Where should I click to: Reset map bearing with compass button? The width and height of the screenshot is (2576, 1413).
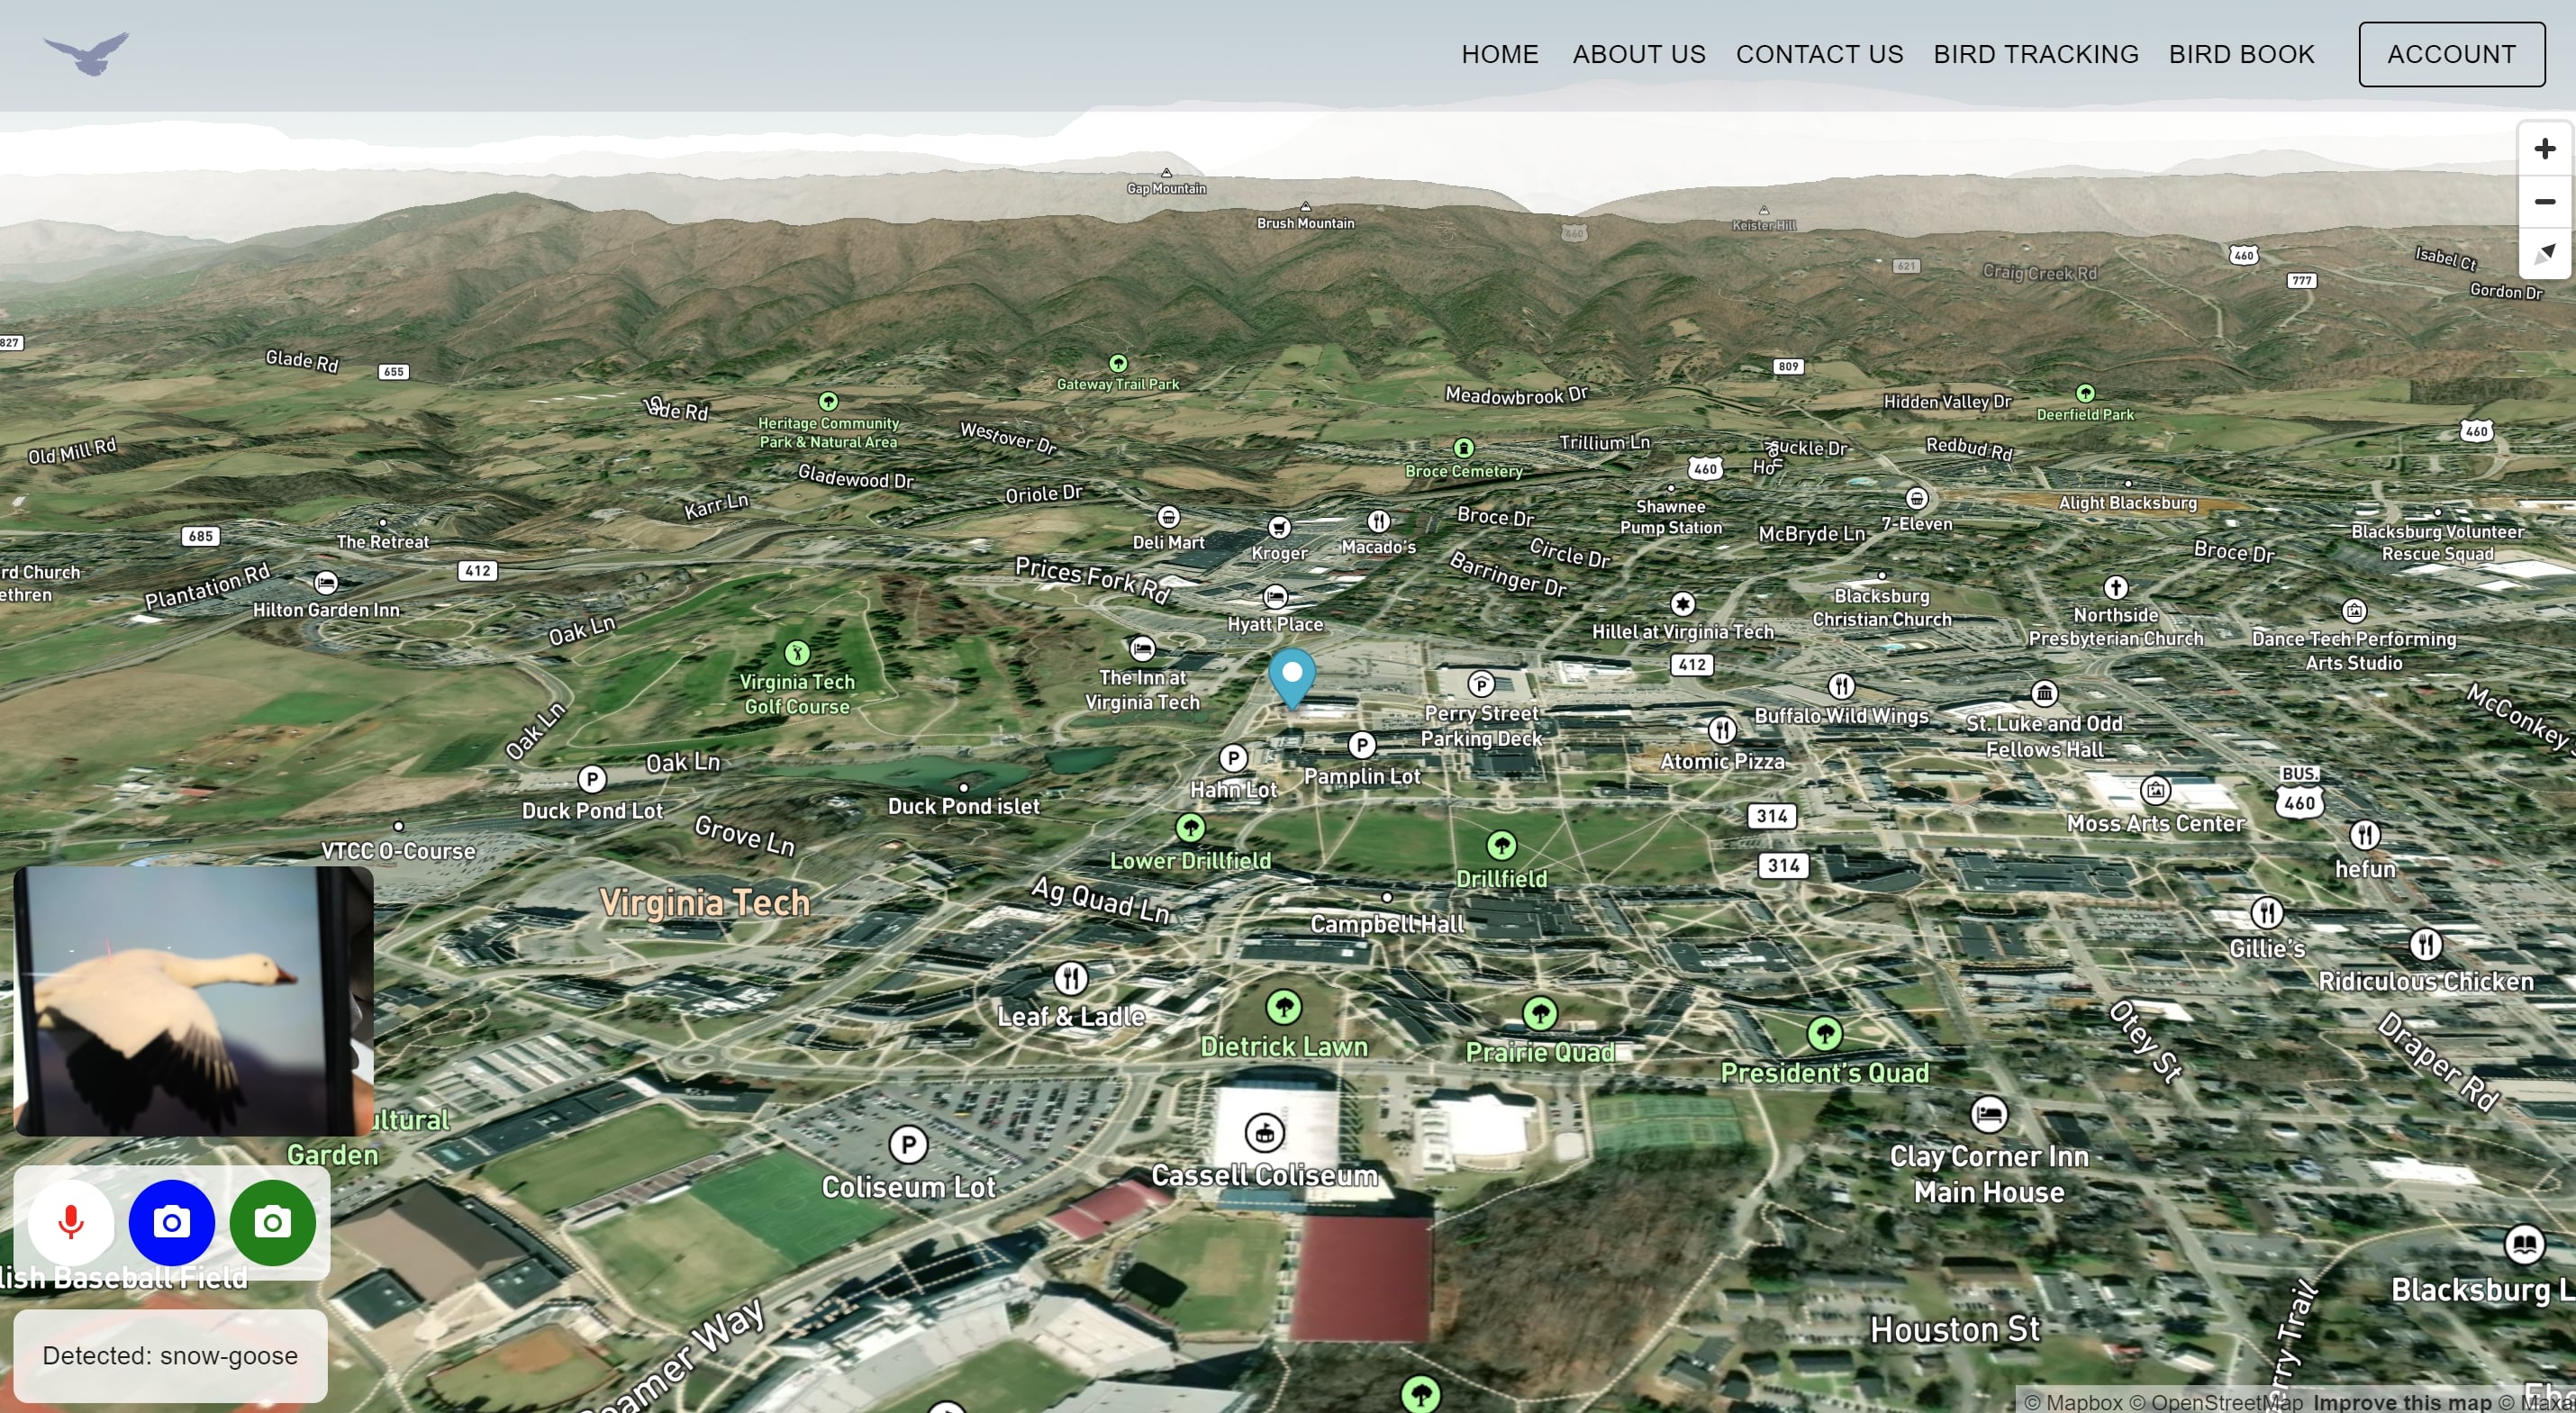2544,253
